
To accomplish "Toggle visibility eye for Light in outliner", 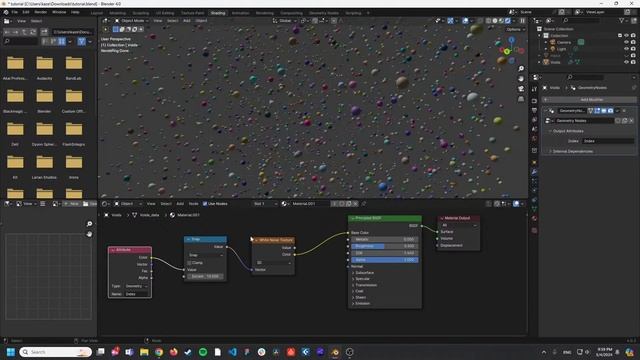I will coord(627,49).
